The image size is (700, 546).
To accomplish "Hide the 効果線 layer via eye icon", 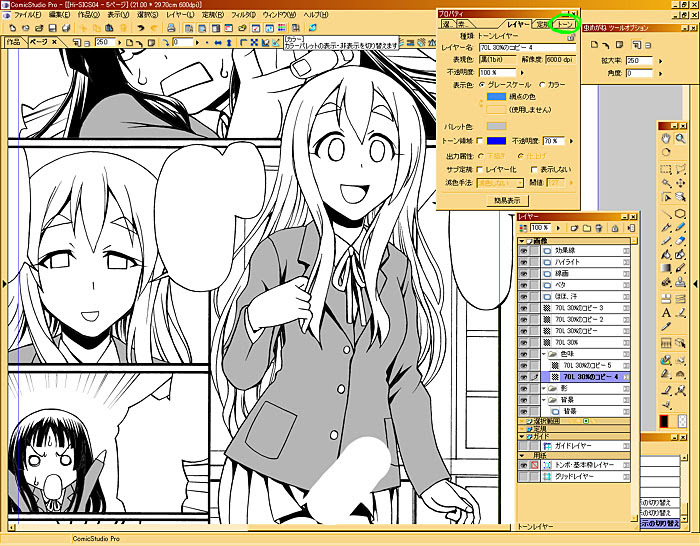I will click(523, 251).
